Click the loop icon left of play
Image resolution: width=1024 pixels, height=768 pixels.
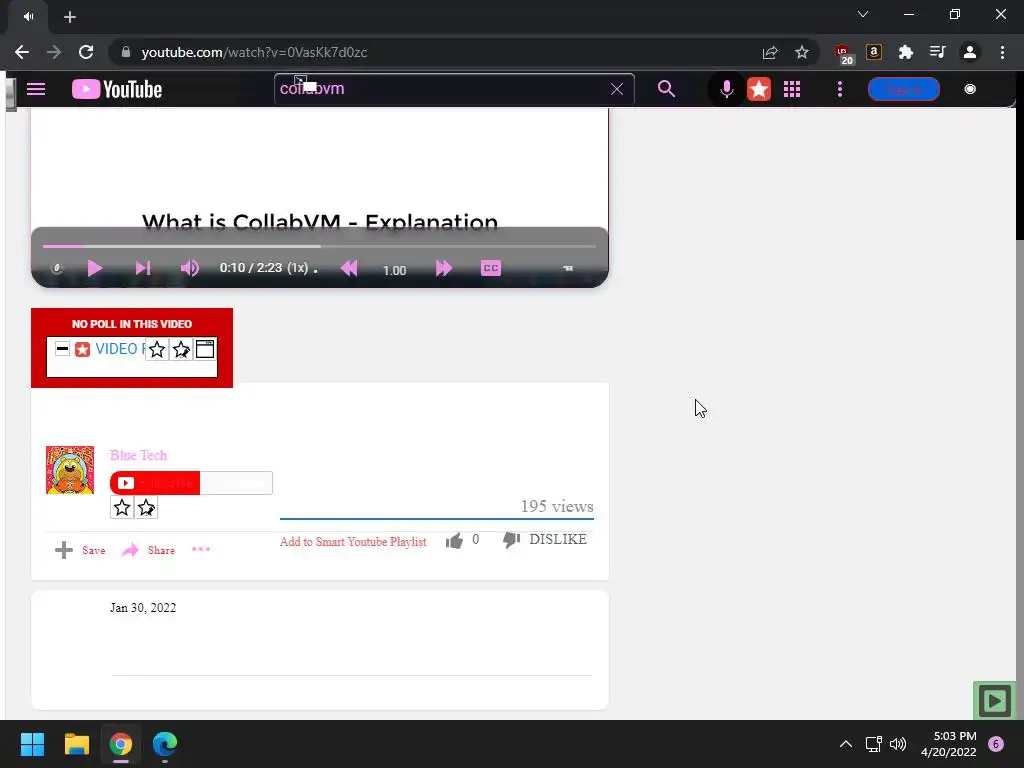coord(57,268)
